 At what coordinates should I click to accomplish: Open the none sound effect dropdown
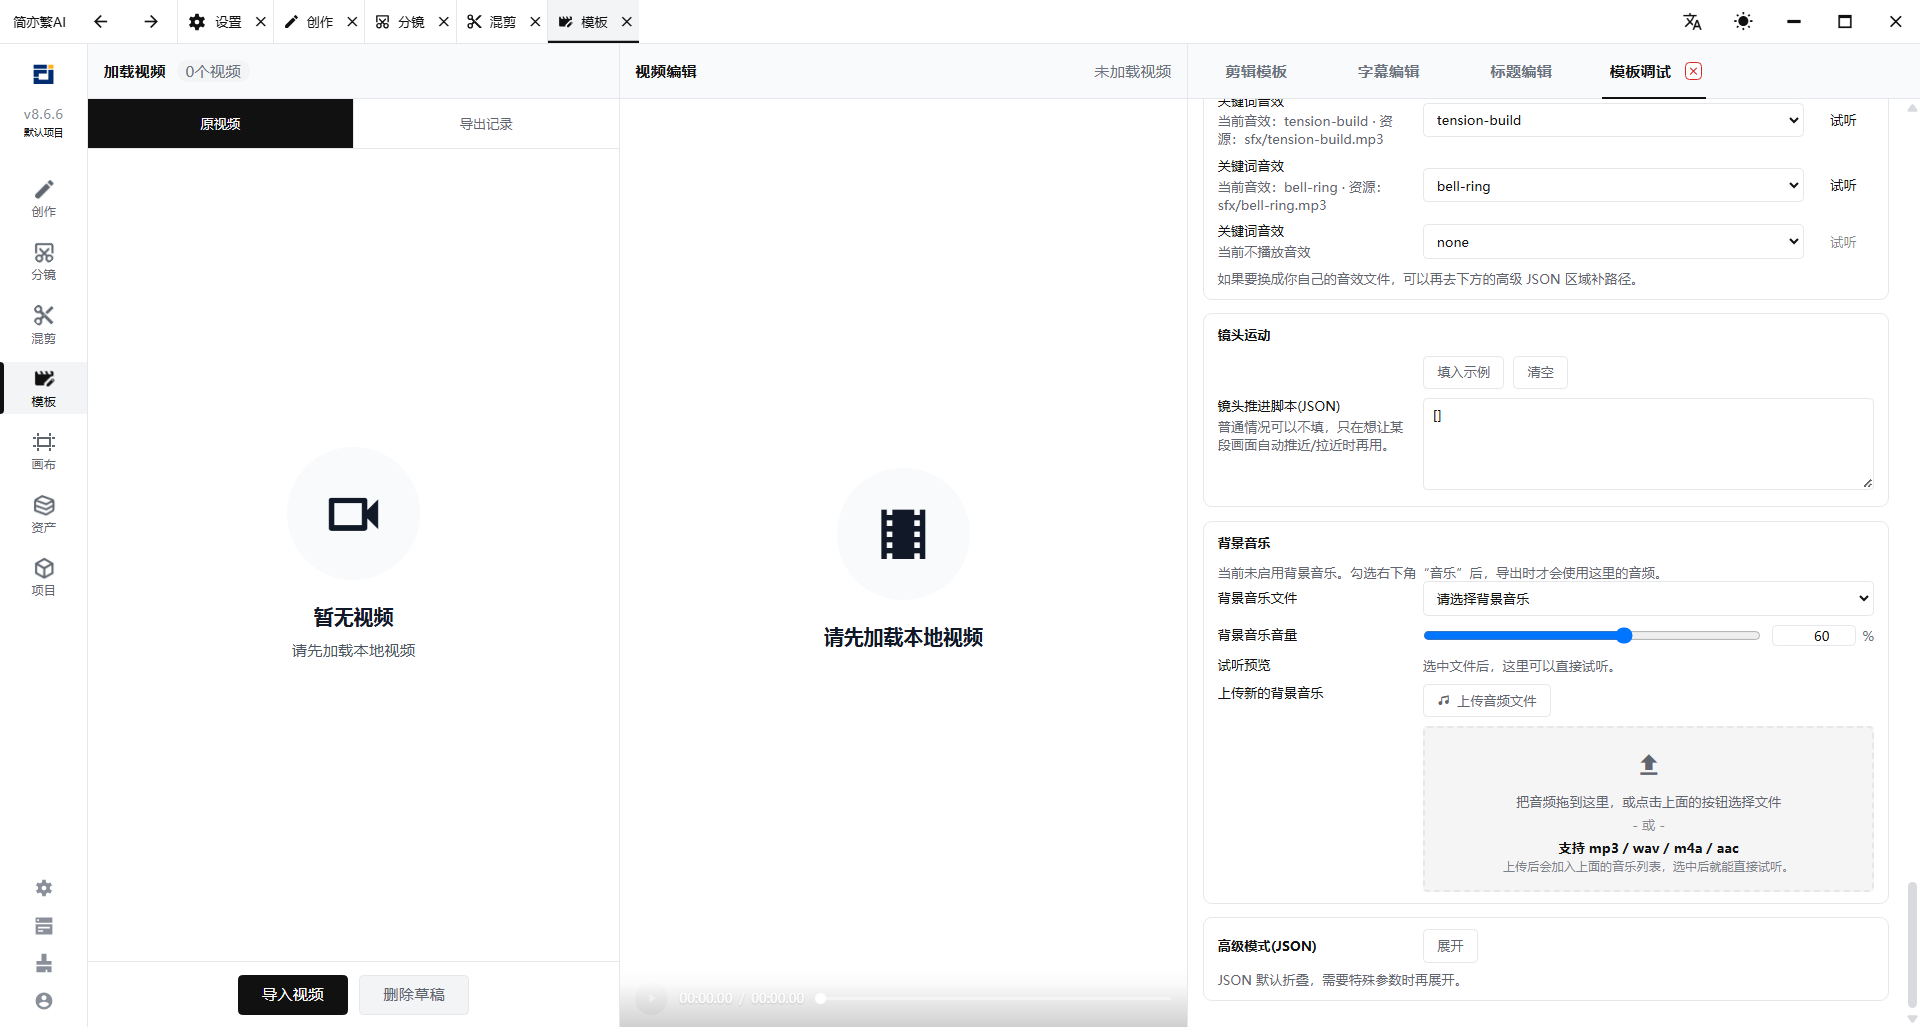pyautogui.click(x=1613, y=242)
